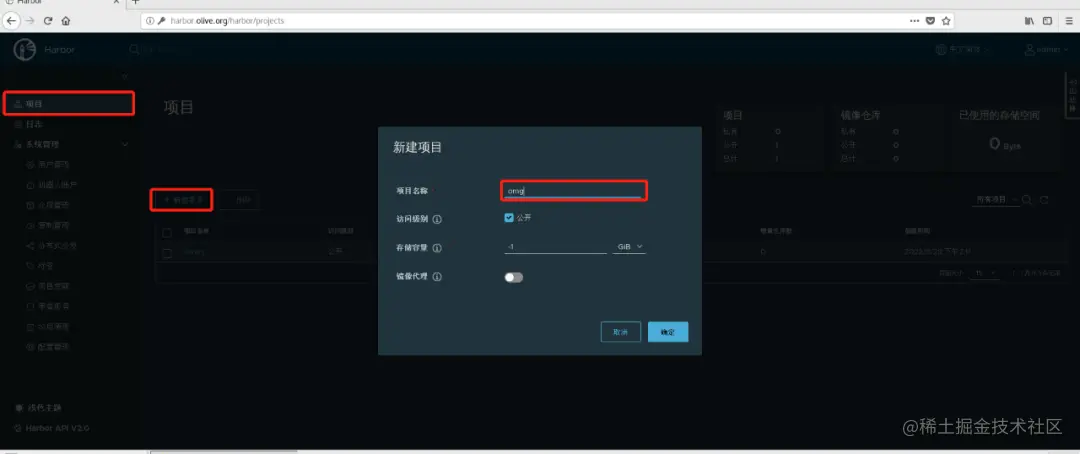Screen dimensions: 1080x454
Task: Open the library project link
Action: click(x=194, y=253)
